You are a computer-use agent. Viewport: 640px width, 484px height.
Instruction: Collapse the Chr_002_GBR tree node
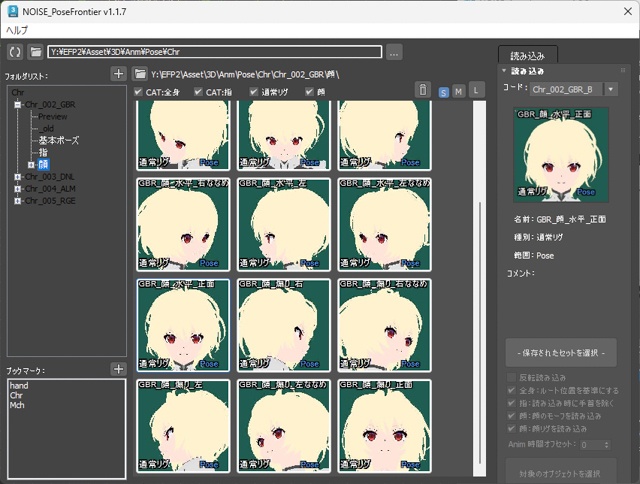(18, 104)
